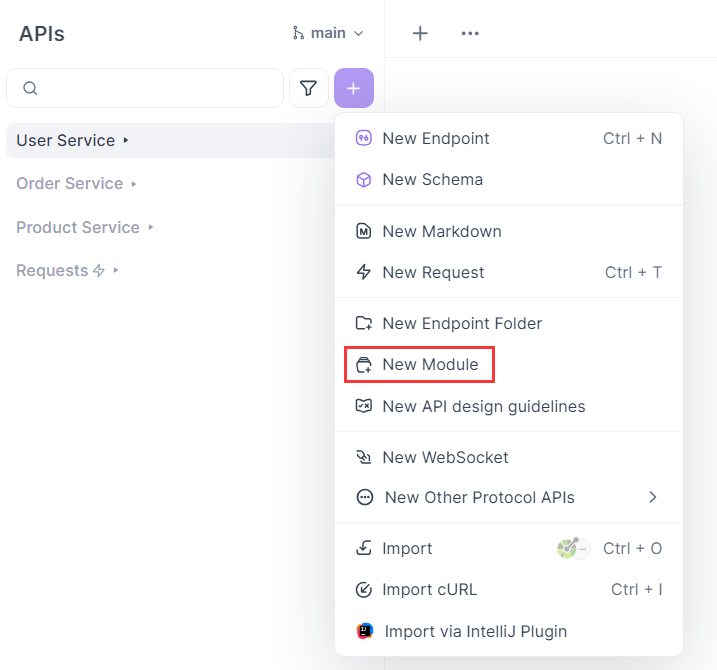Open New Other Protocol APIs submenu

(x=509, y=497)
